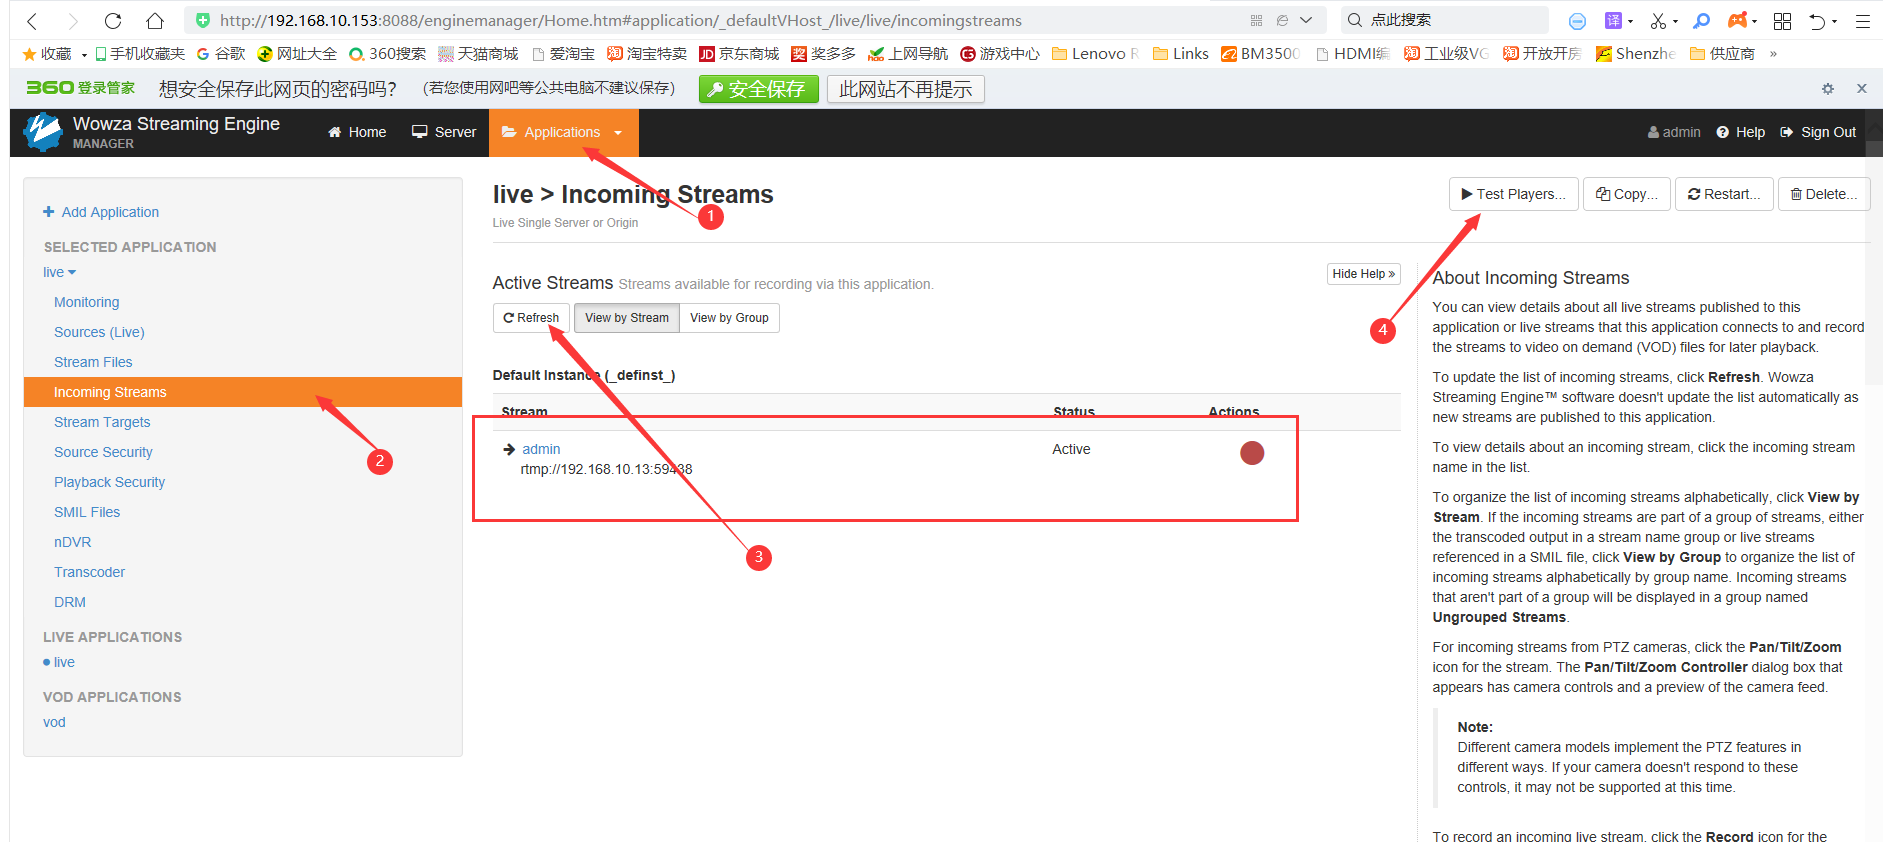Open the password prompt settings gear
1883x842 pixels.
point(1827,89)
